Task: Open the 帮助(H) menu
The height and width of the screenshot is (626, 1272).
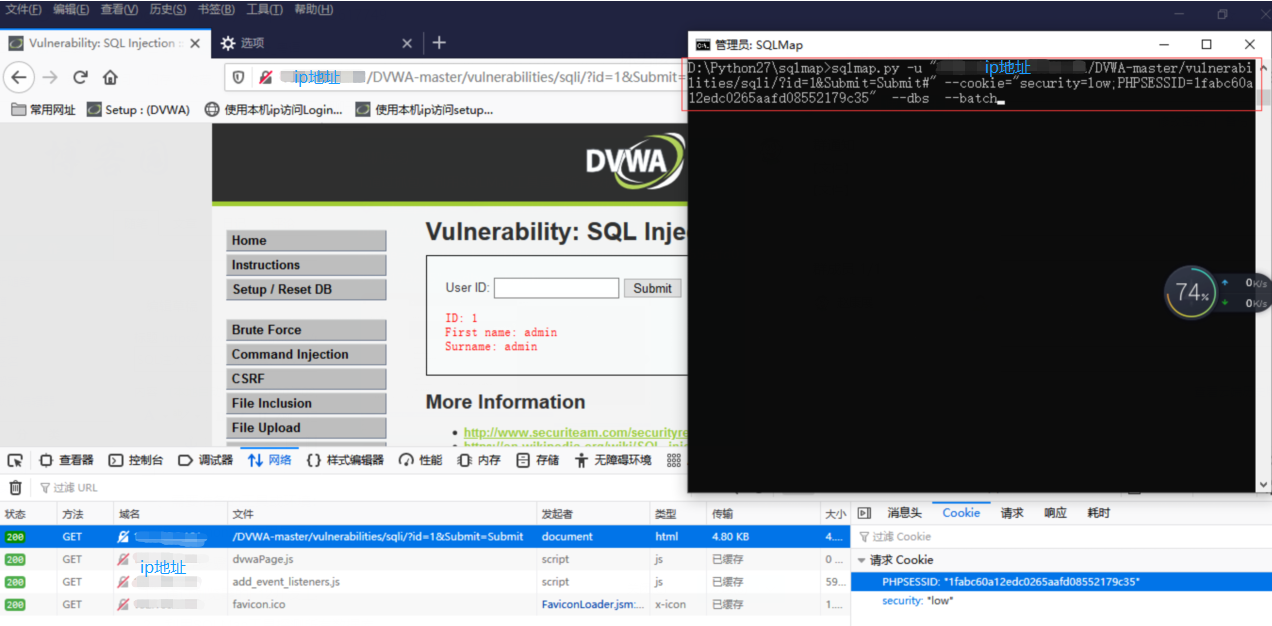Action: click(314, 9)
